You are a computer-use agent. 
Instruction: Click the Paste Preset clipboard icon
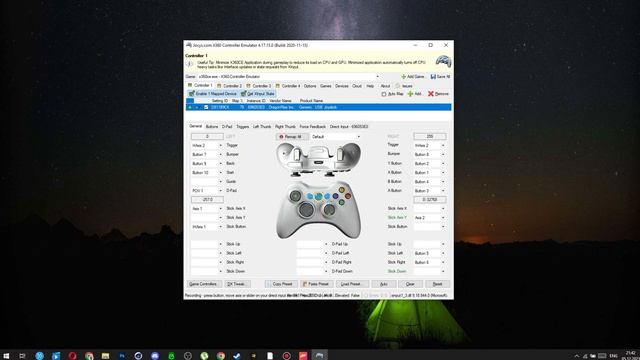(x=304, y=284)
